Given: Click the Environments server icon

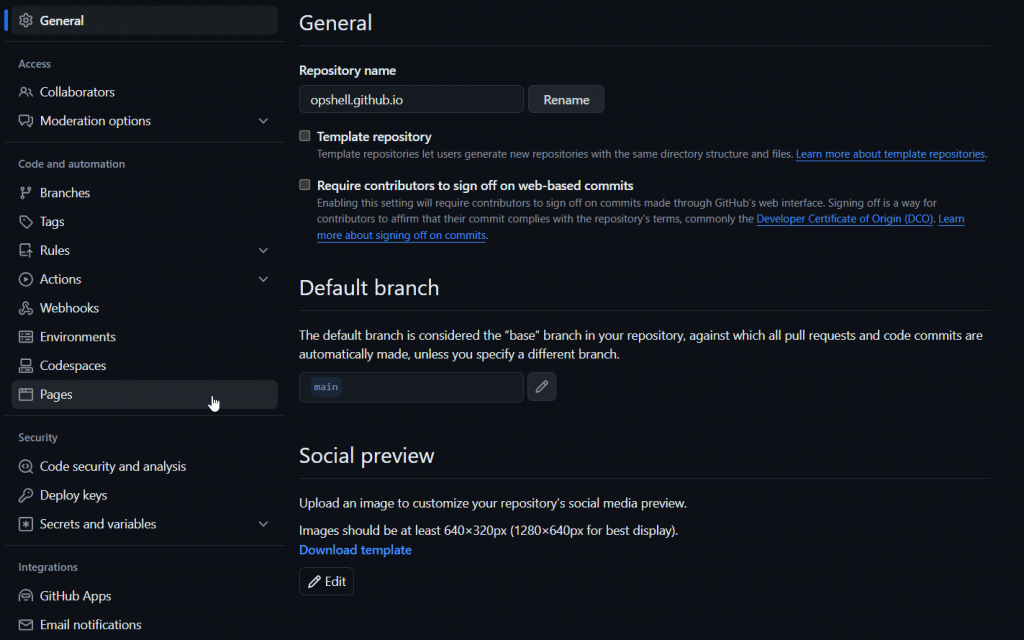Looking at the screenshot, I should (x=25, y=336).
